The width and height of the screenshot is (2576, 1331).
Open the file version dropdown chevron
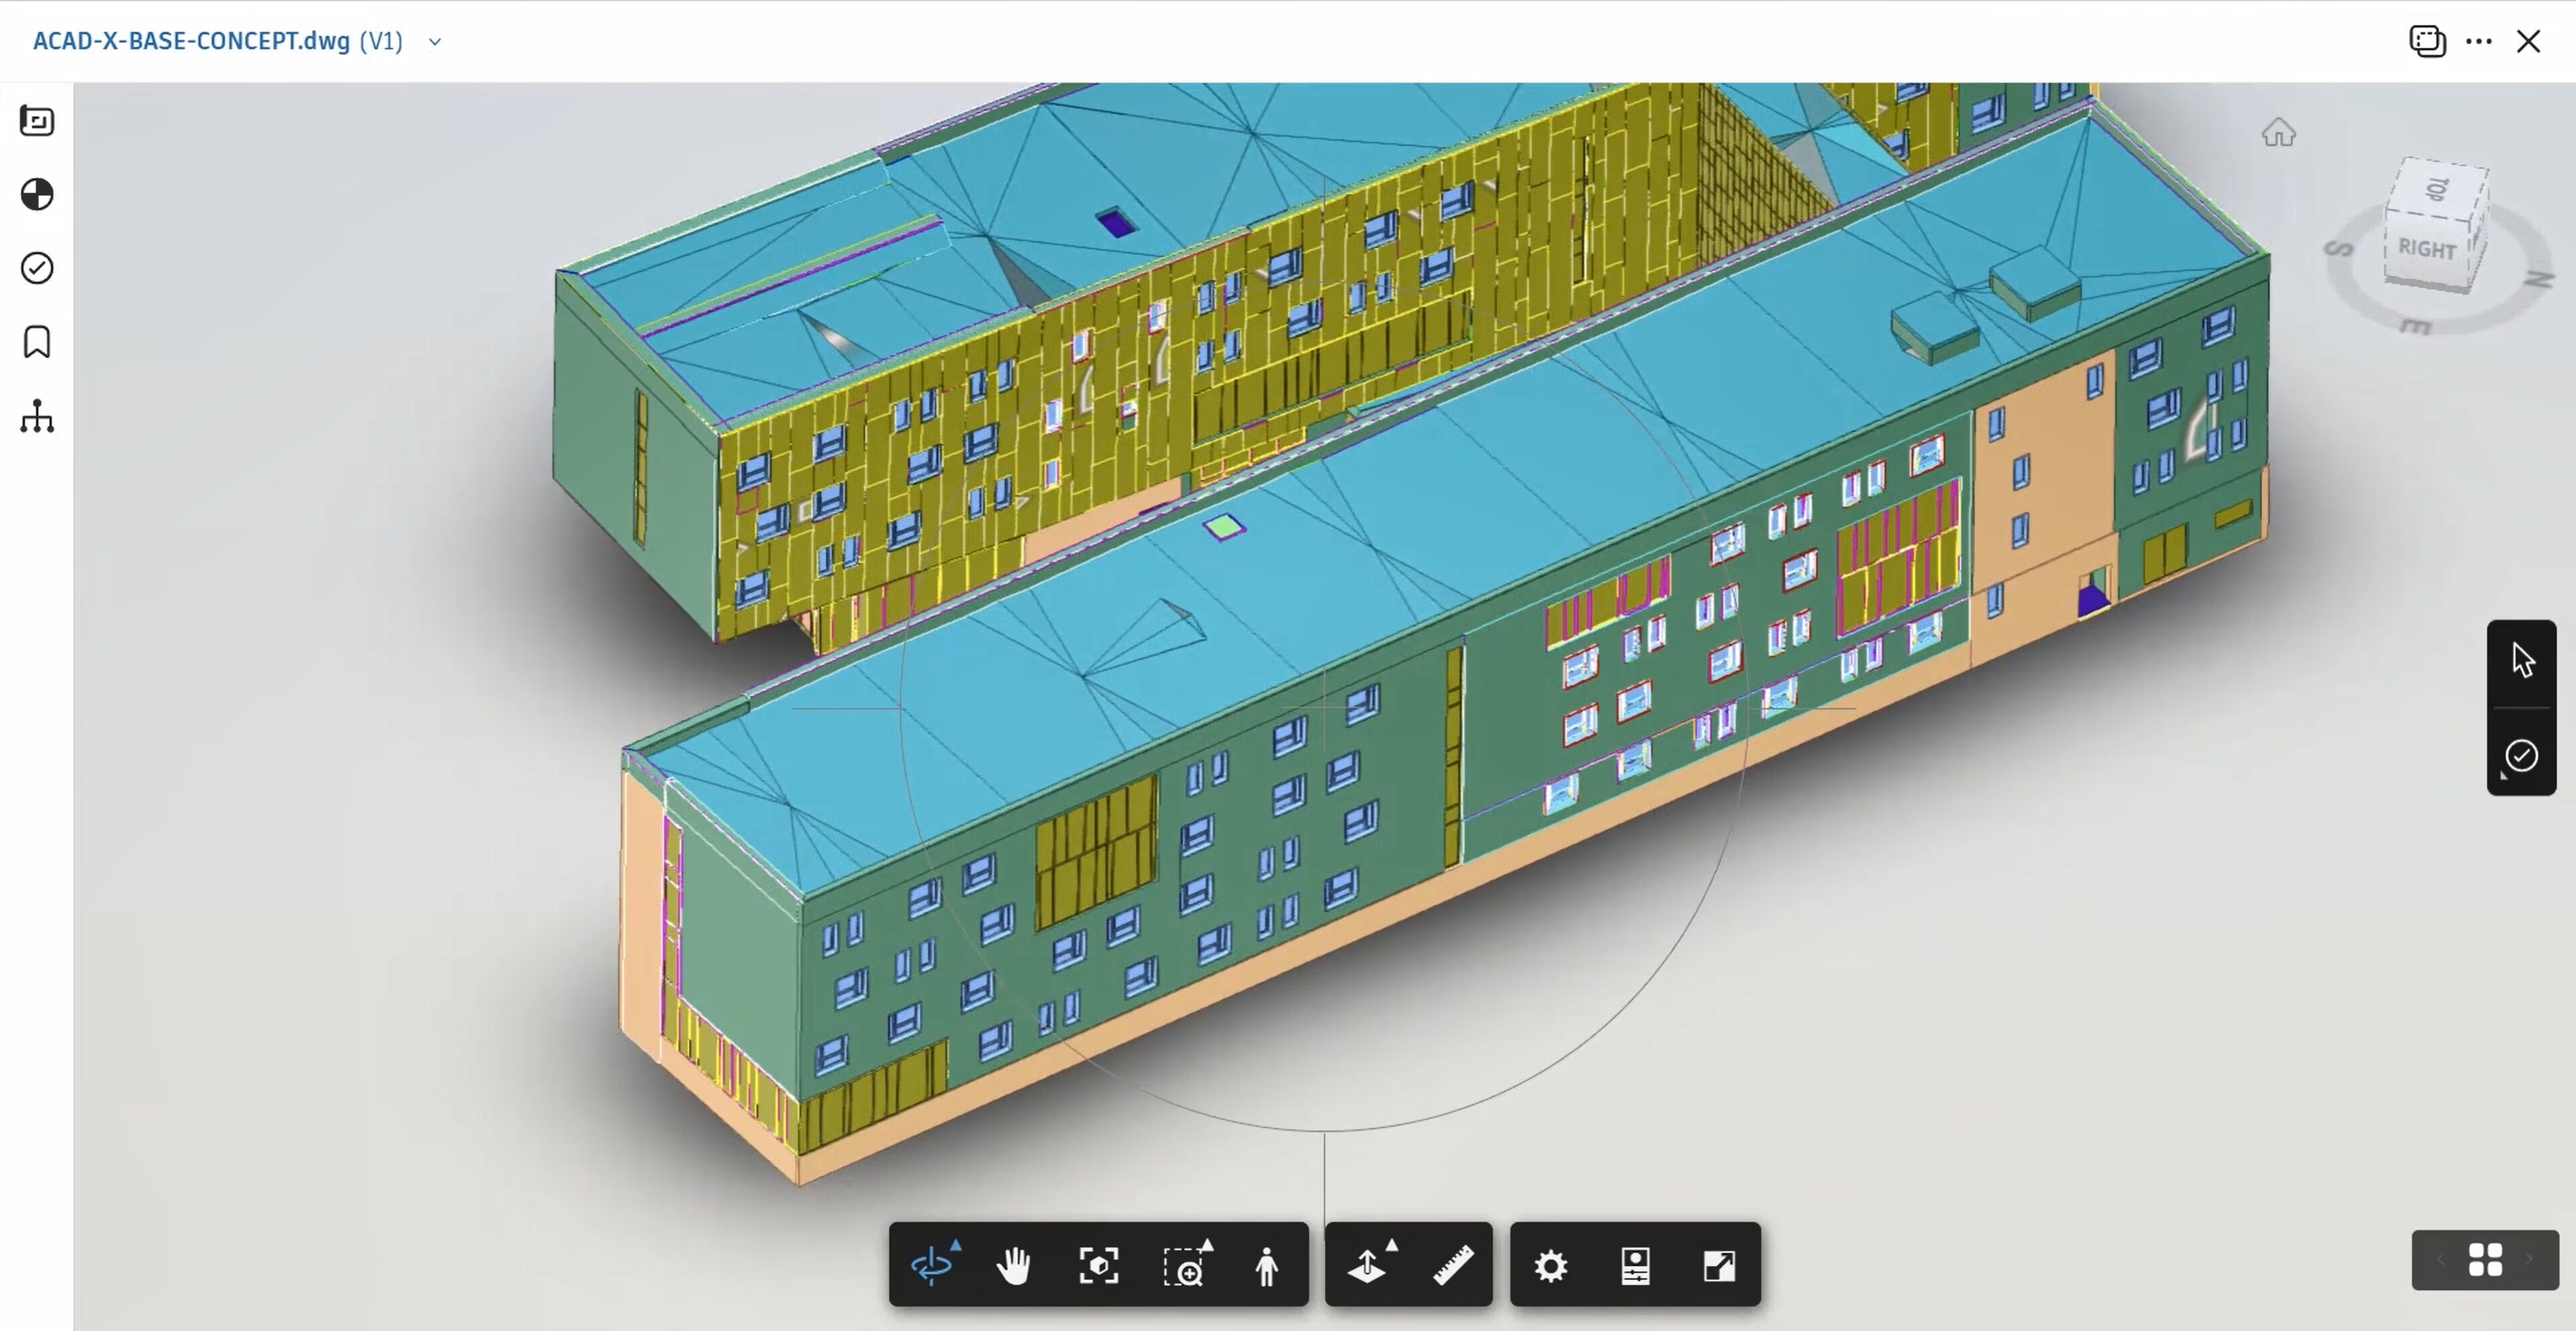tap(435, 42)
